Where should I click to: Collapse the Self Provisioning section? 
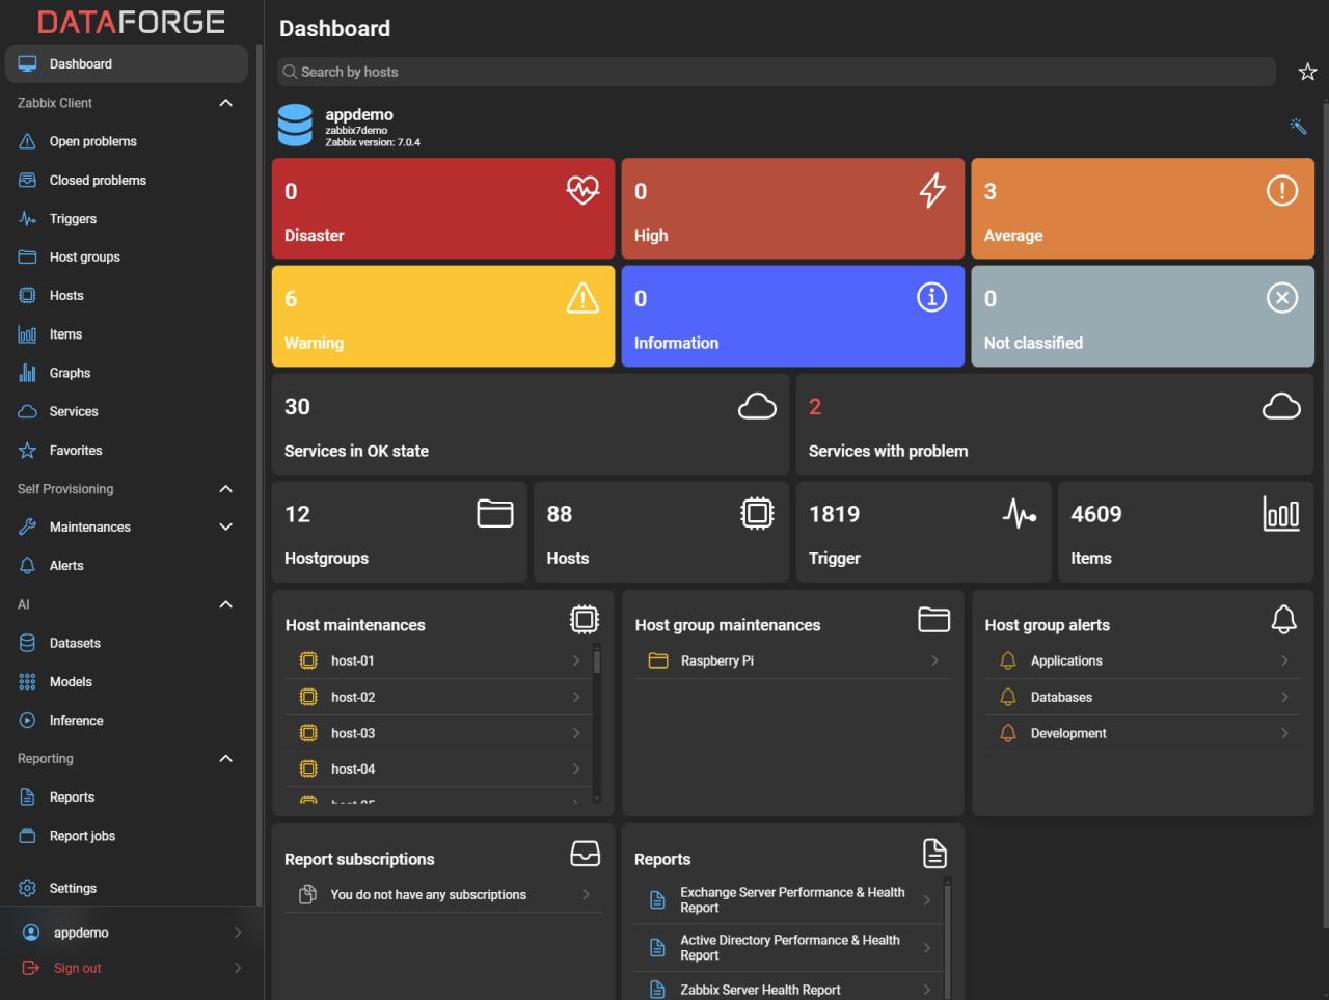pos(226,489)
